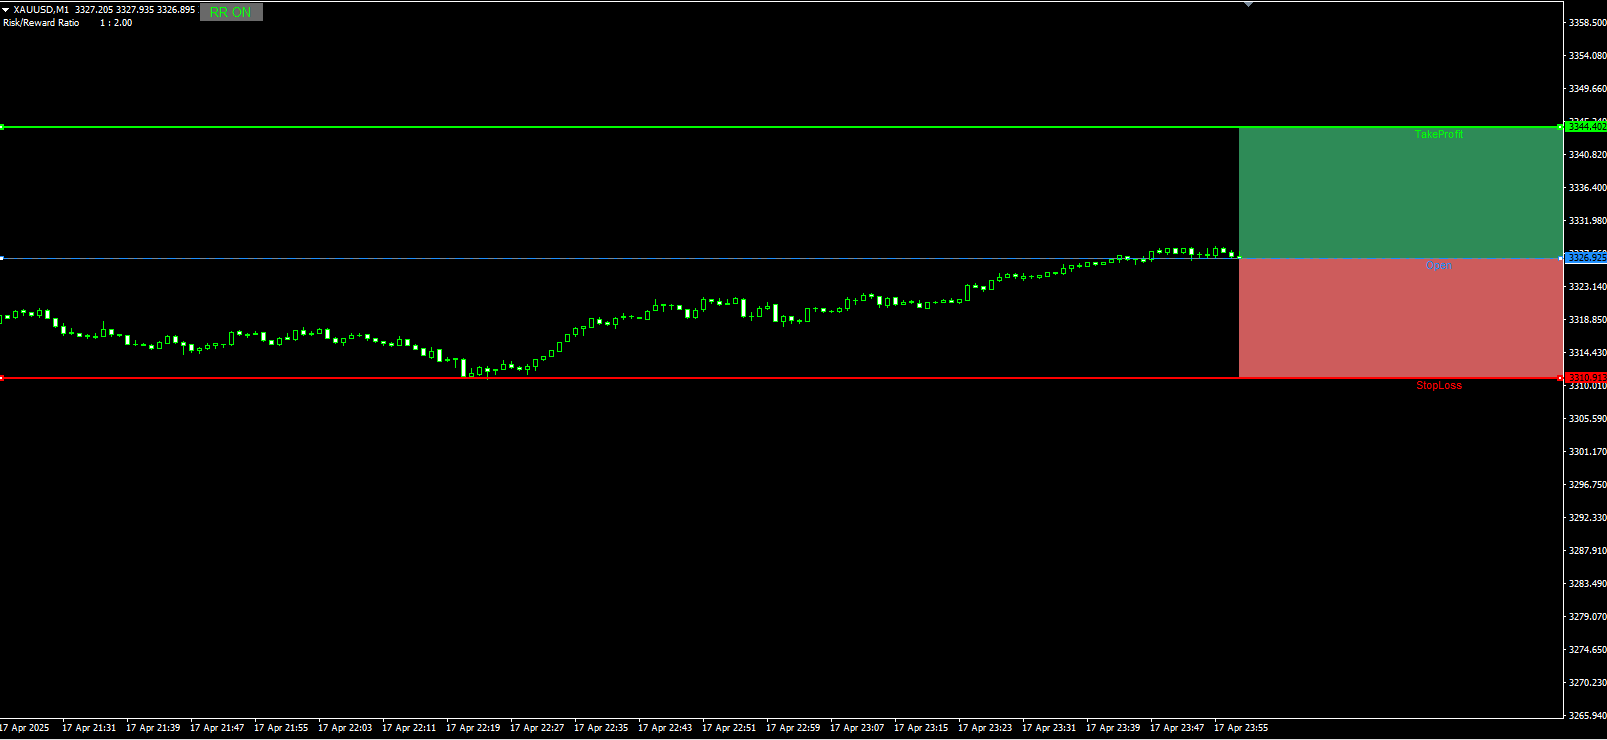
Task: Click the right handle of the StopLoss line
Action: (1561, 378)
